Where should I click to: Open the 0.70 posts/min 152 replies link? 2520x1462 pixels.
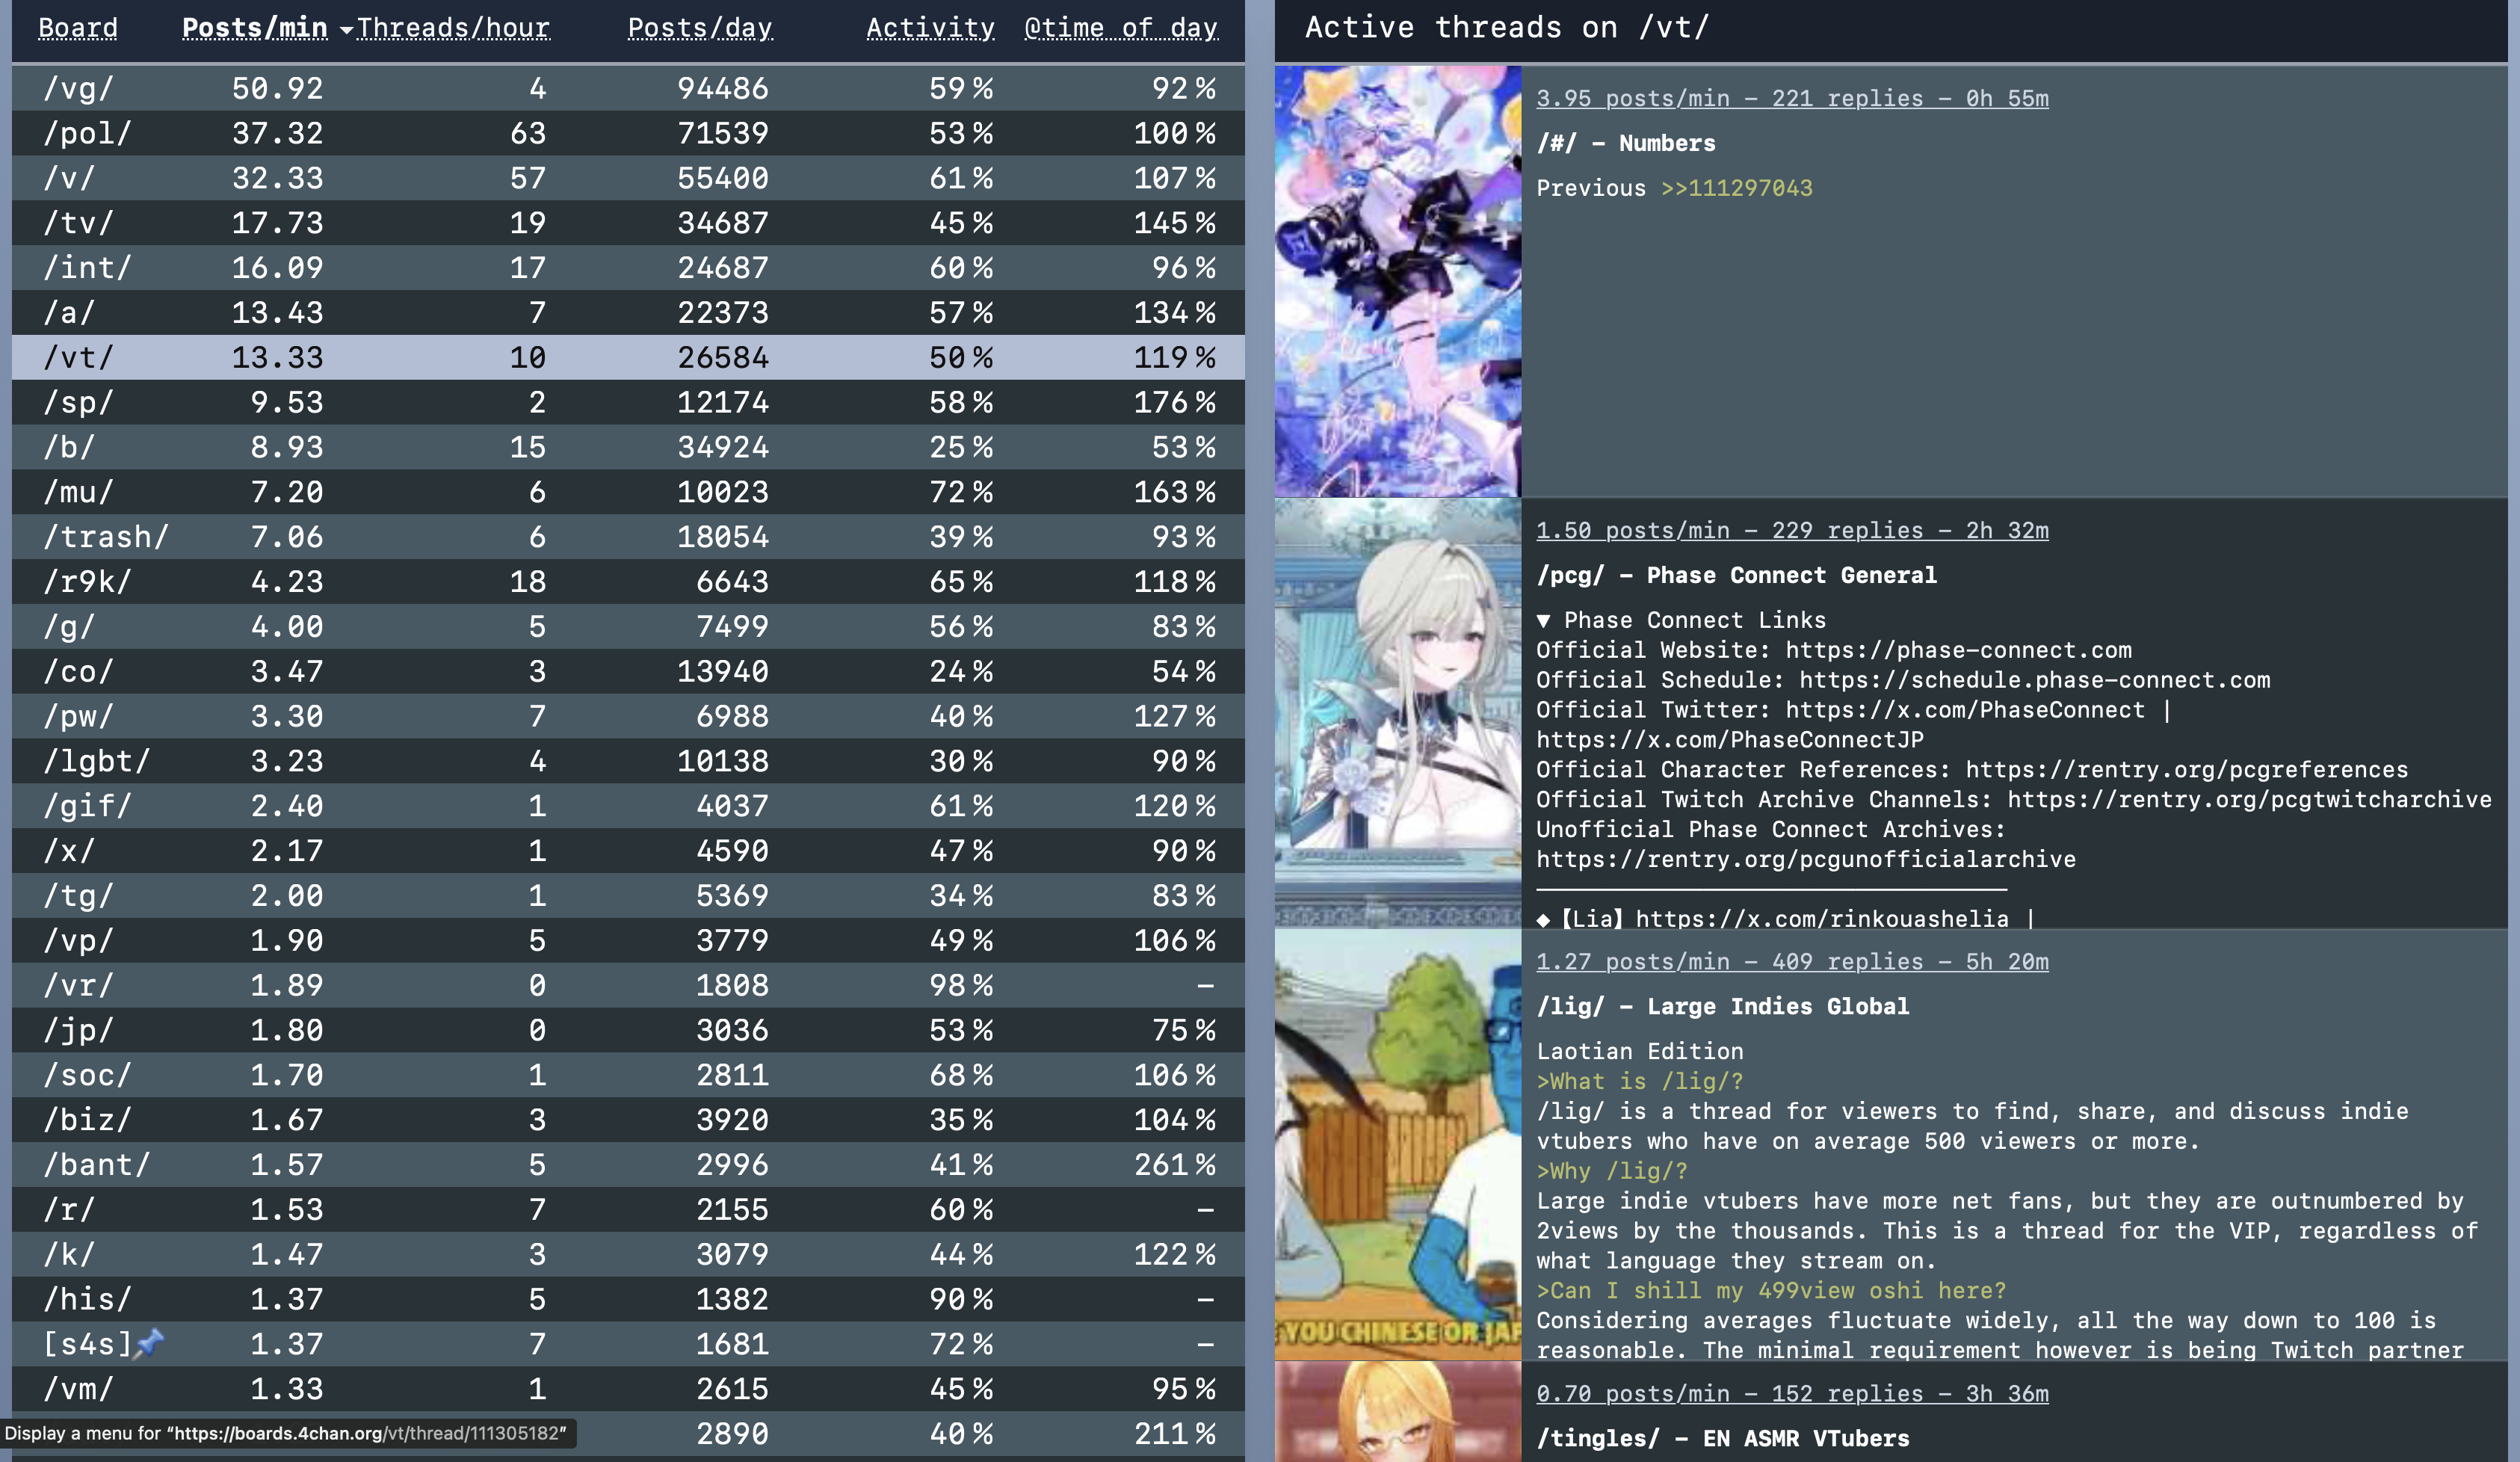(1791, 1393)
